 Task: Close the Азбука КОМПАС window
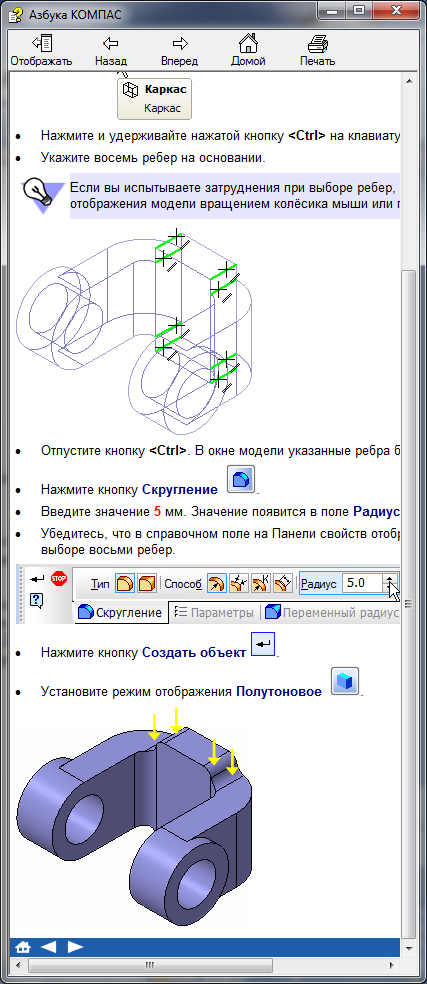coord(398,10)
